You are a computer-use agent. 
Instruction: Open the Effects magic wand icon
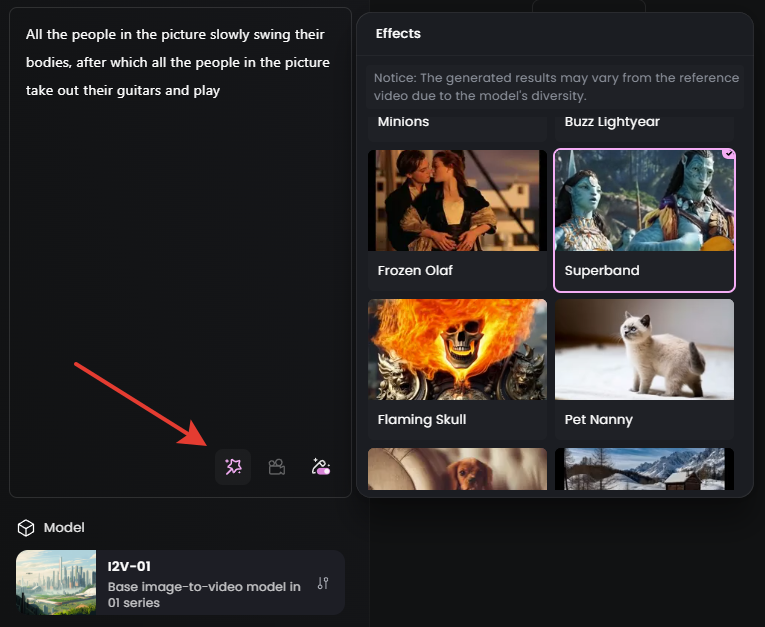coord(233,467)
